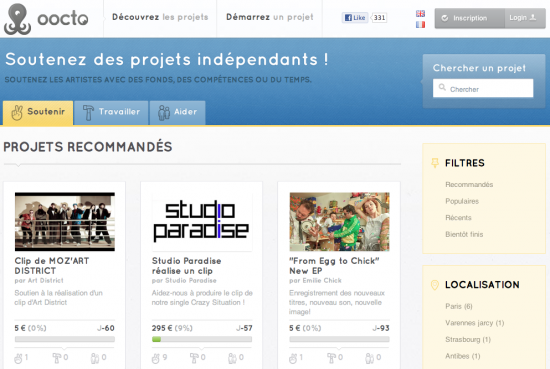
Task: Click hammer icon on From Egg to Chick card
Action: click(x=331, y=358)
